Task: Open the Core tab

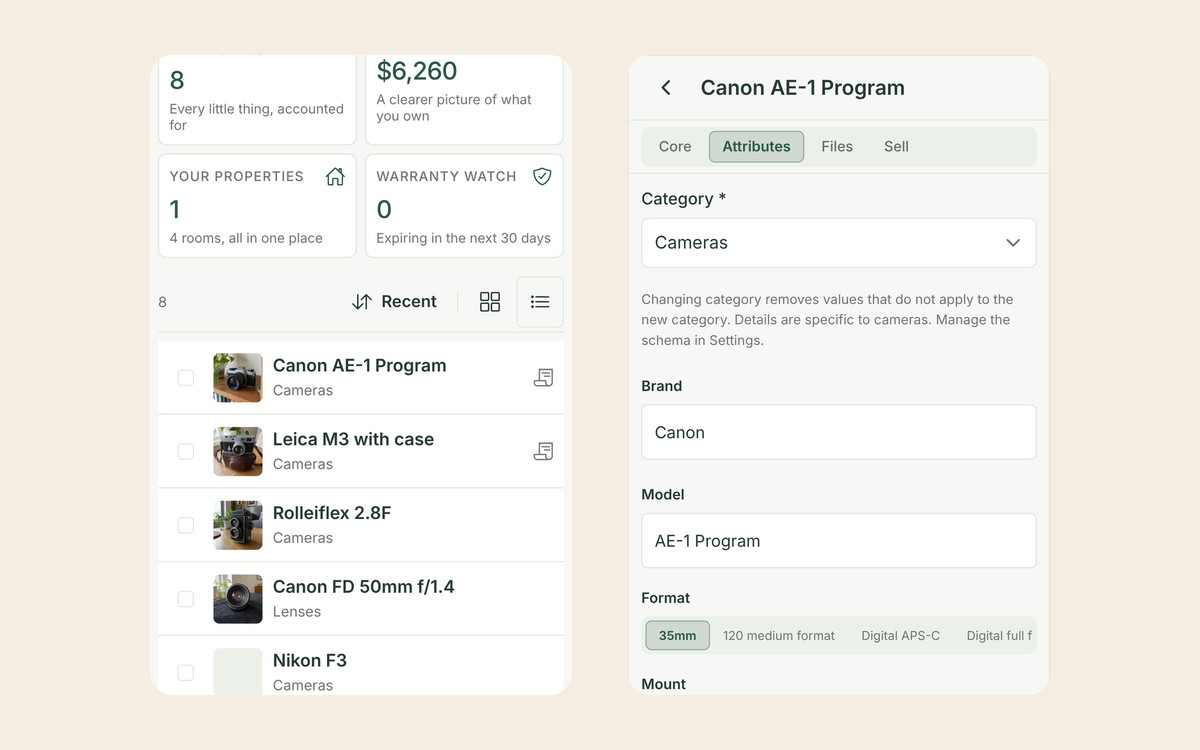Action: click(x=675, y=146)
